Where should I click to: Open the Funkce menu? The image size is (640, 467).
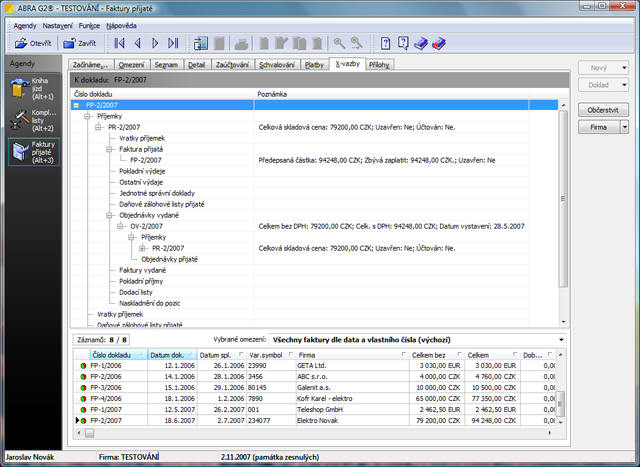[x=89, y=26]
